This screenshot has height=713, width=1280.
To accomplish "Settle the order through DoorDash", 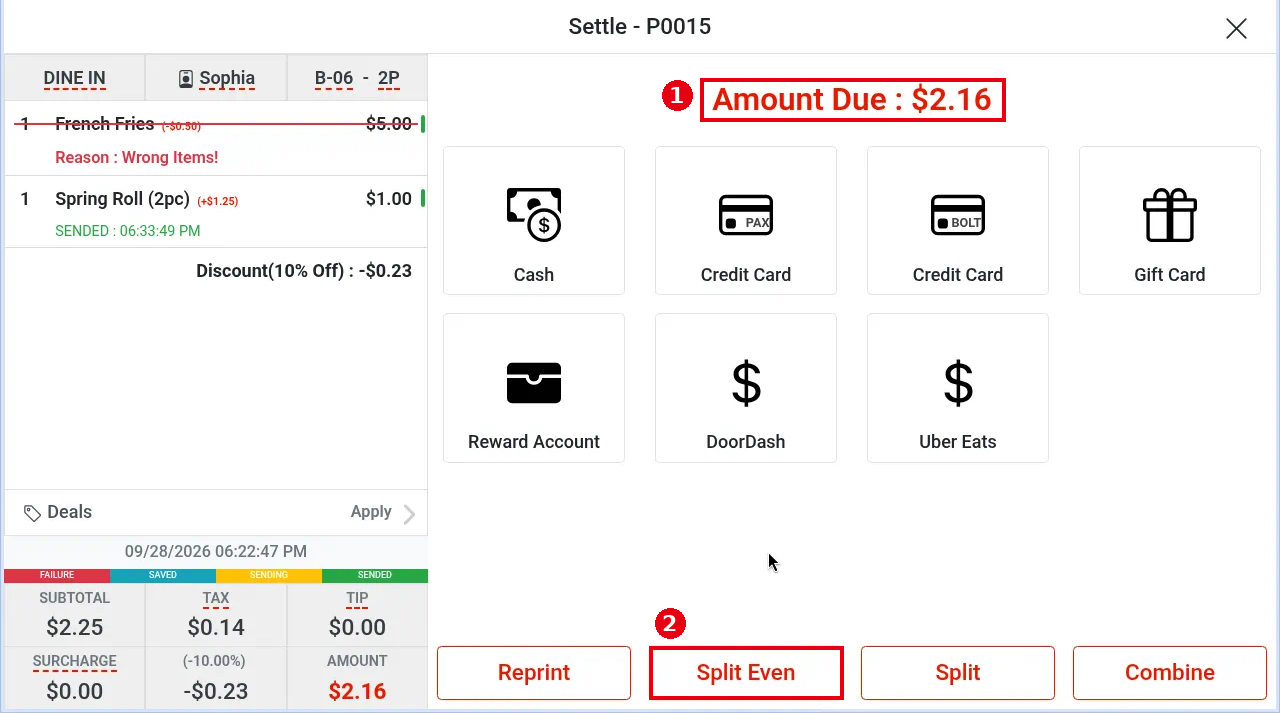I will coord(746,388).
